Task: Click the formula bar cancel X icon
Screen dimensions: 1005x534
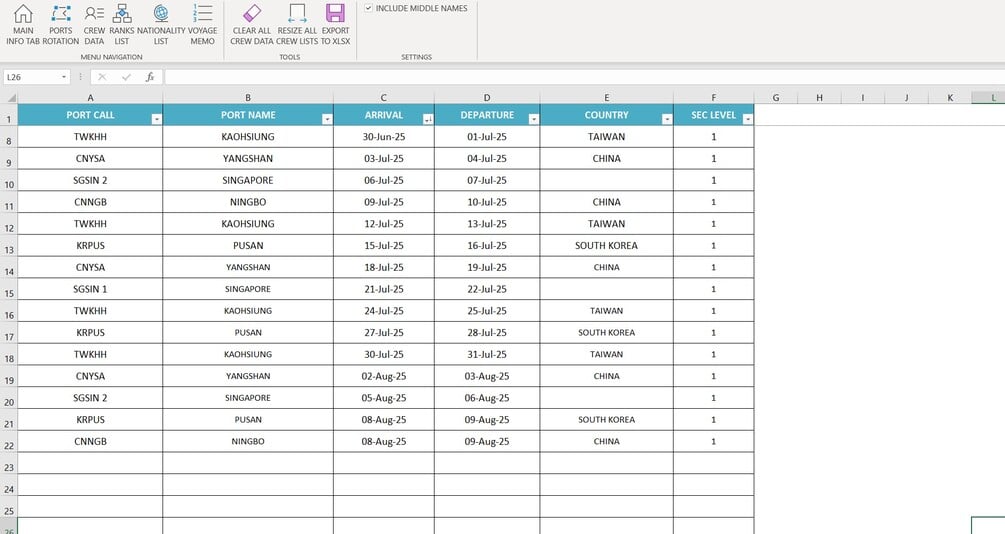Action: point(102,77)
